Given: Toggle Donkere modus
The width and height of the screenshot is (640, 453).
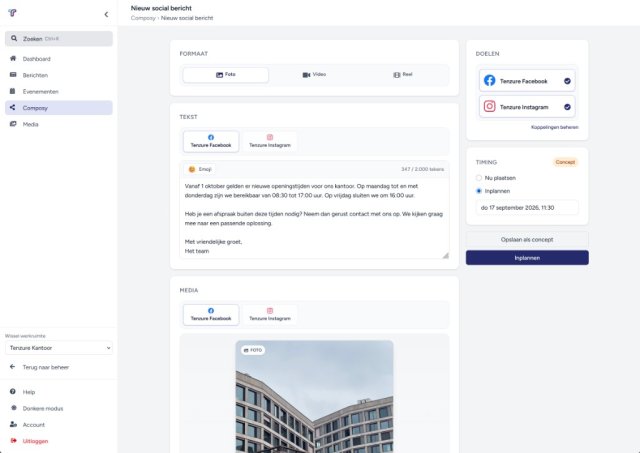Looking at the screenshot, I should 59,408.
